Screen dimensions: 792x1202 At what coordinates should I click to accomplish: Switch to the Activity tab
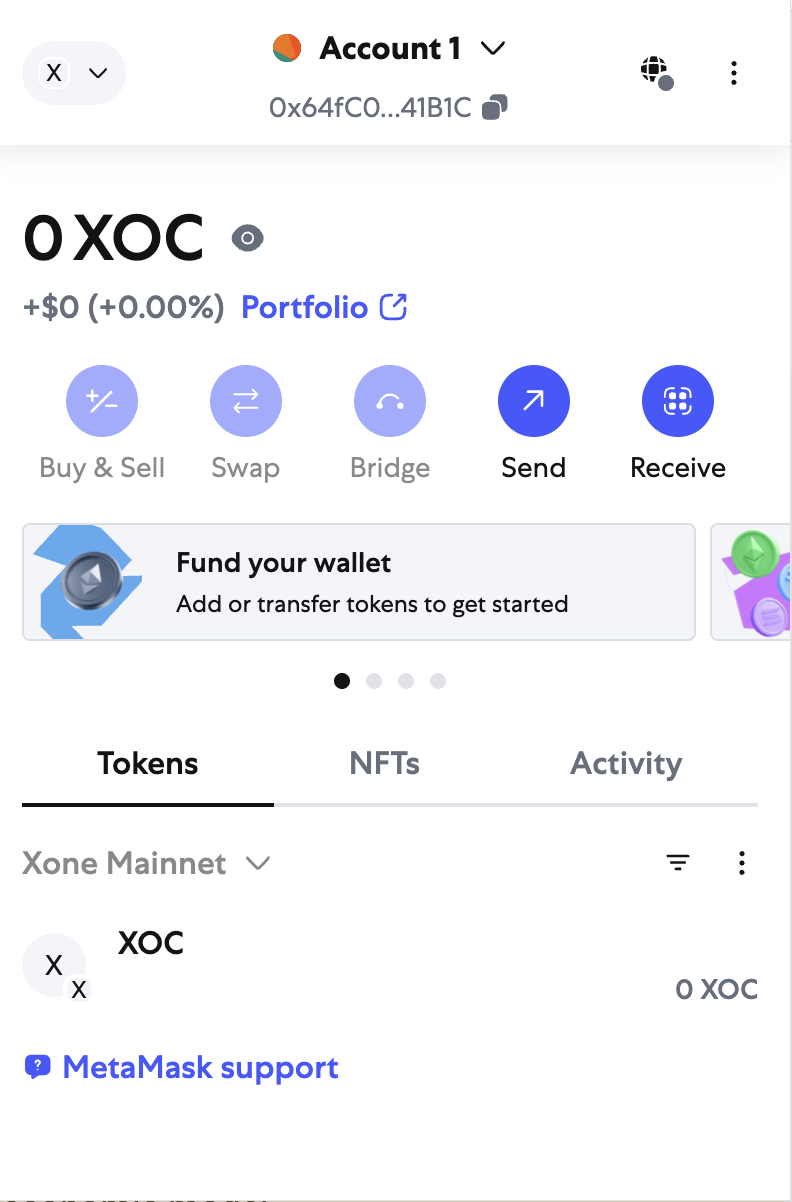tap(626, 764)
